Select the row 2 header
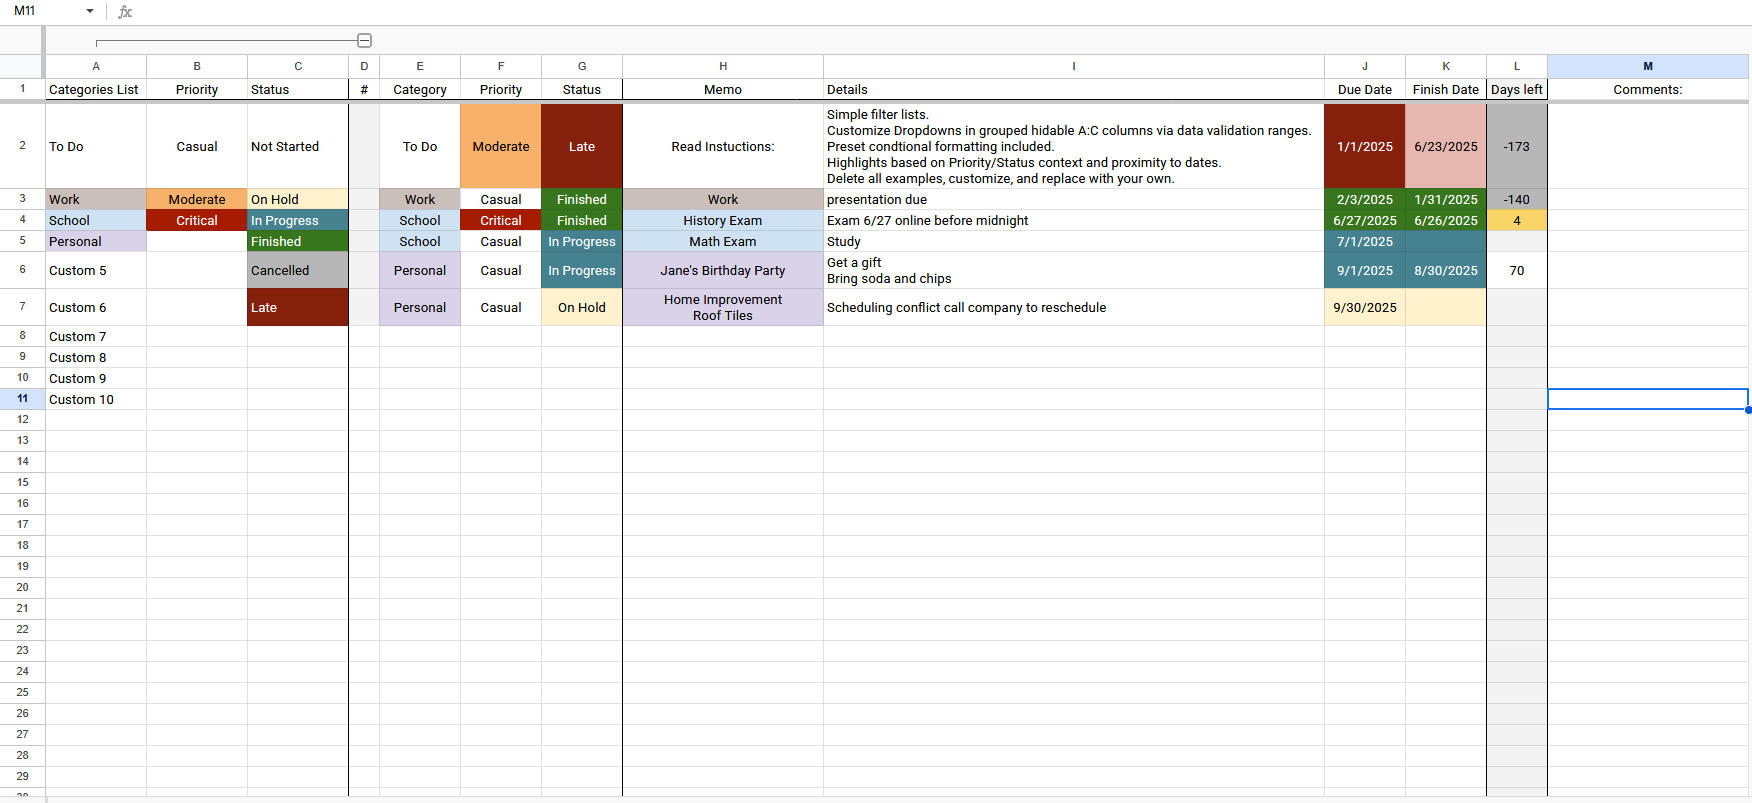1752x803 pixels. tap(22, 146)
